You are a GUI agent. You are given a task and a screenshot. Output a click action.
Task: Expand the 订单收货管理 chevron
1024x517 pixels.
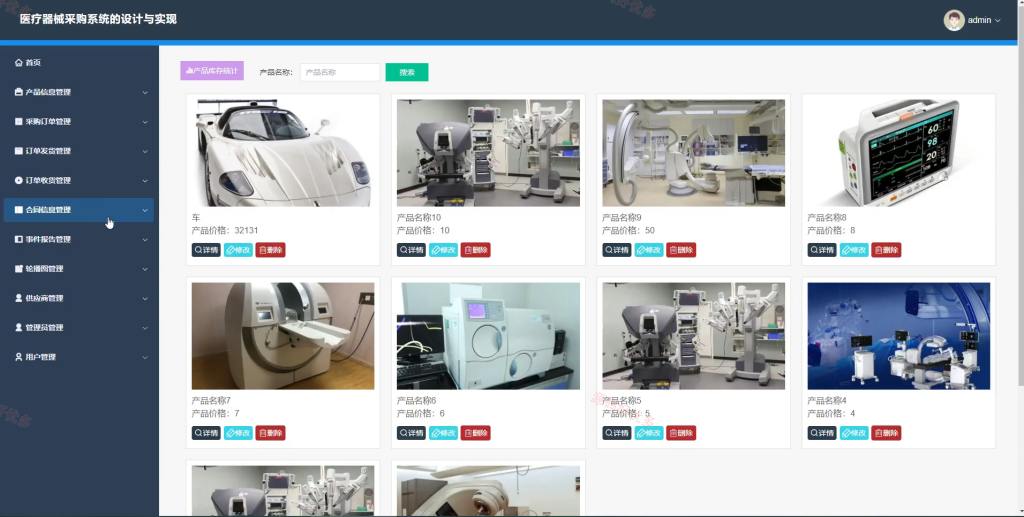coord(145,181)
